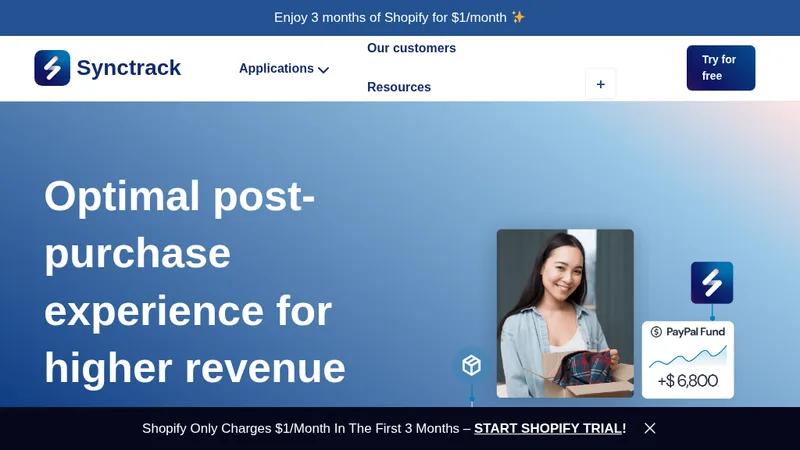Click the hero headline Optimal post-purchase experience
This screenshot has height=450, width=800.
point(195,282)
